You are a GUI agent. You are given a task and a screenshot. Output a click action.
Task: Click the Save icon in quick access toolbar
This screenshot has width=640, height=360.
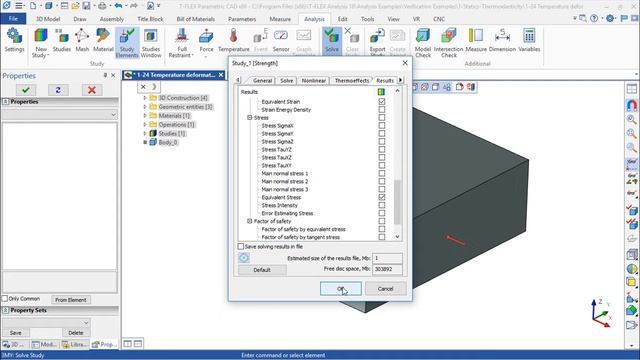[87, 6]
